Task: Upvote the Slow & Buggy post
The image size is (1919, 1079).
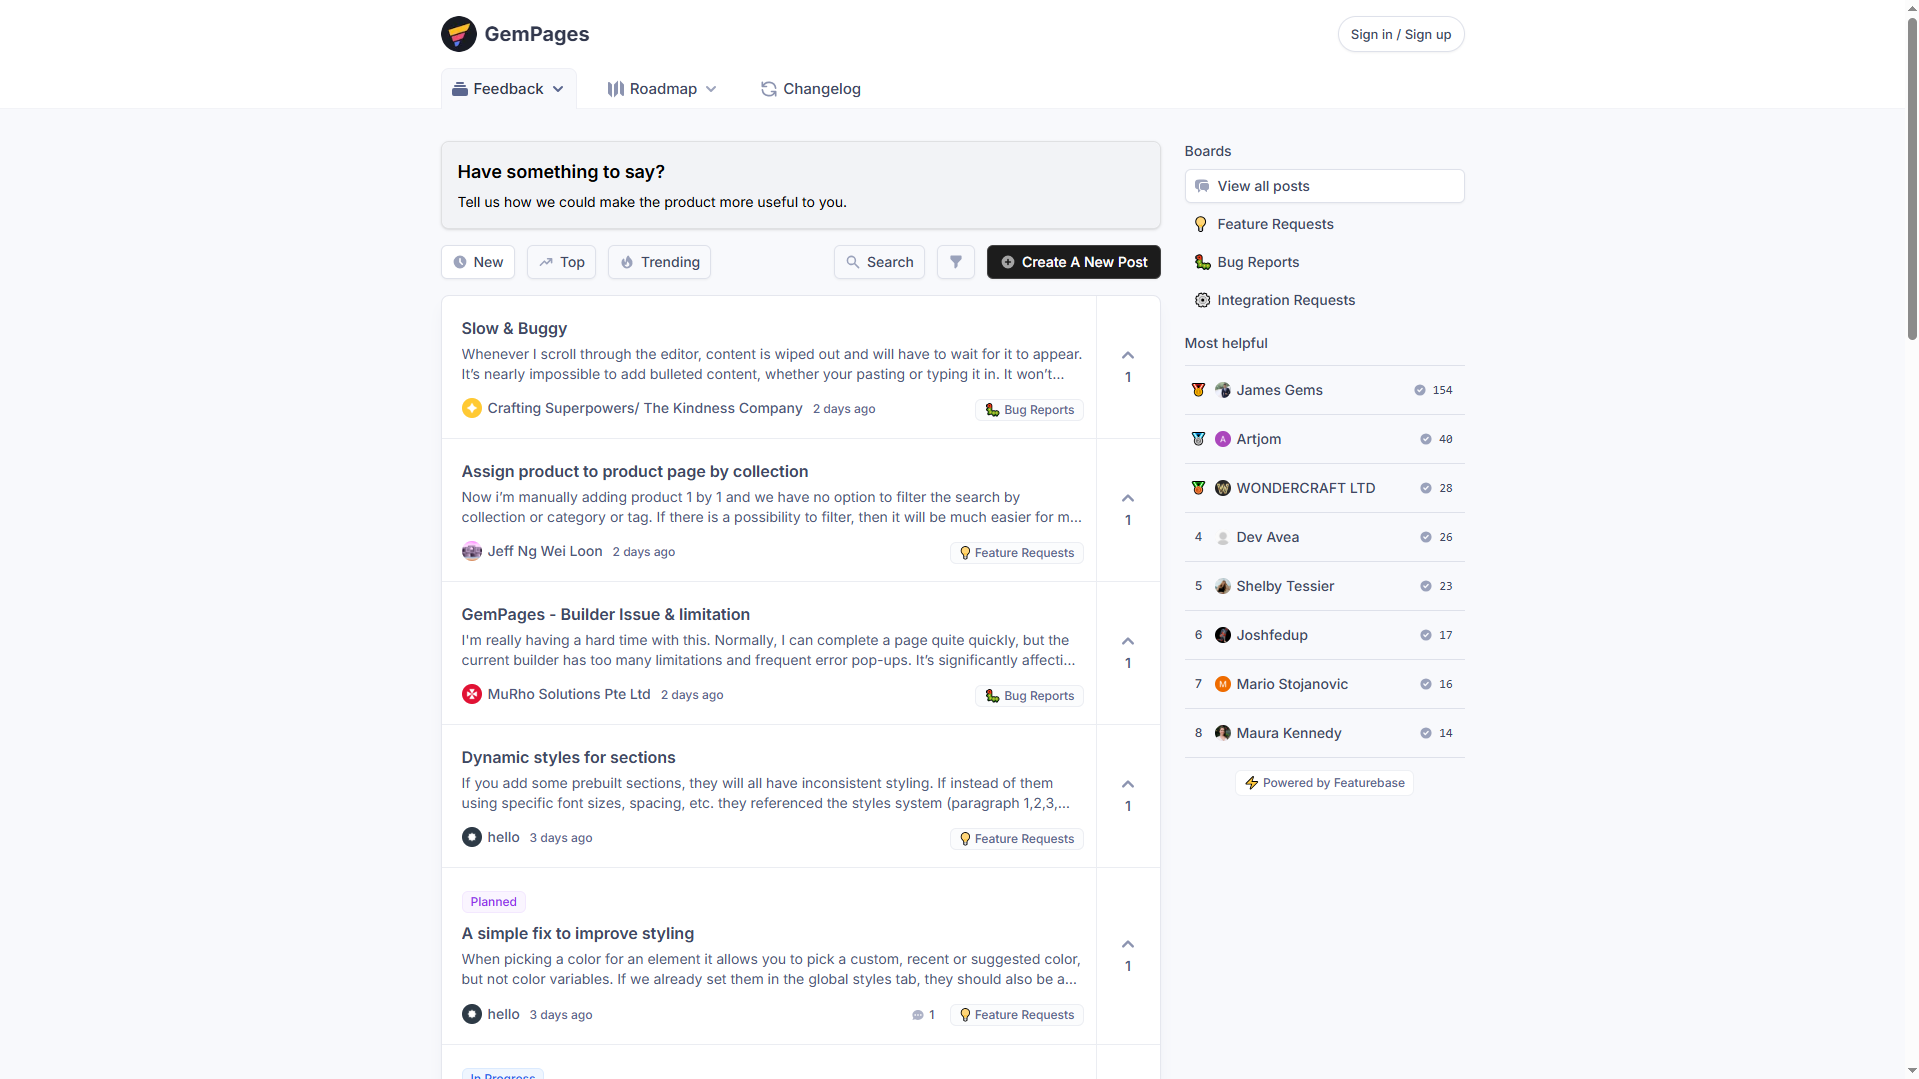Action: [x=1128, y=356]
